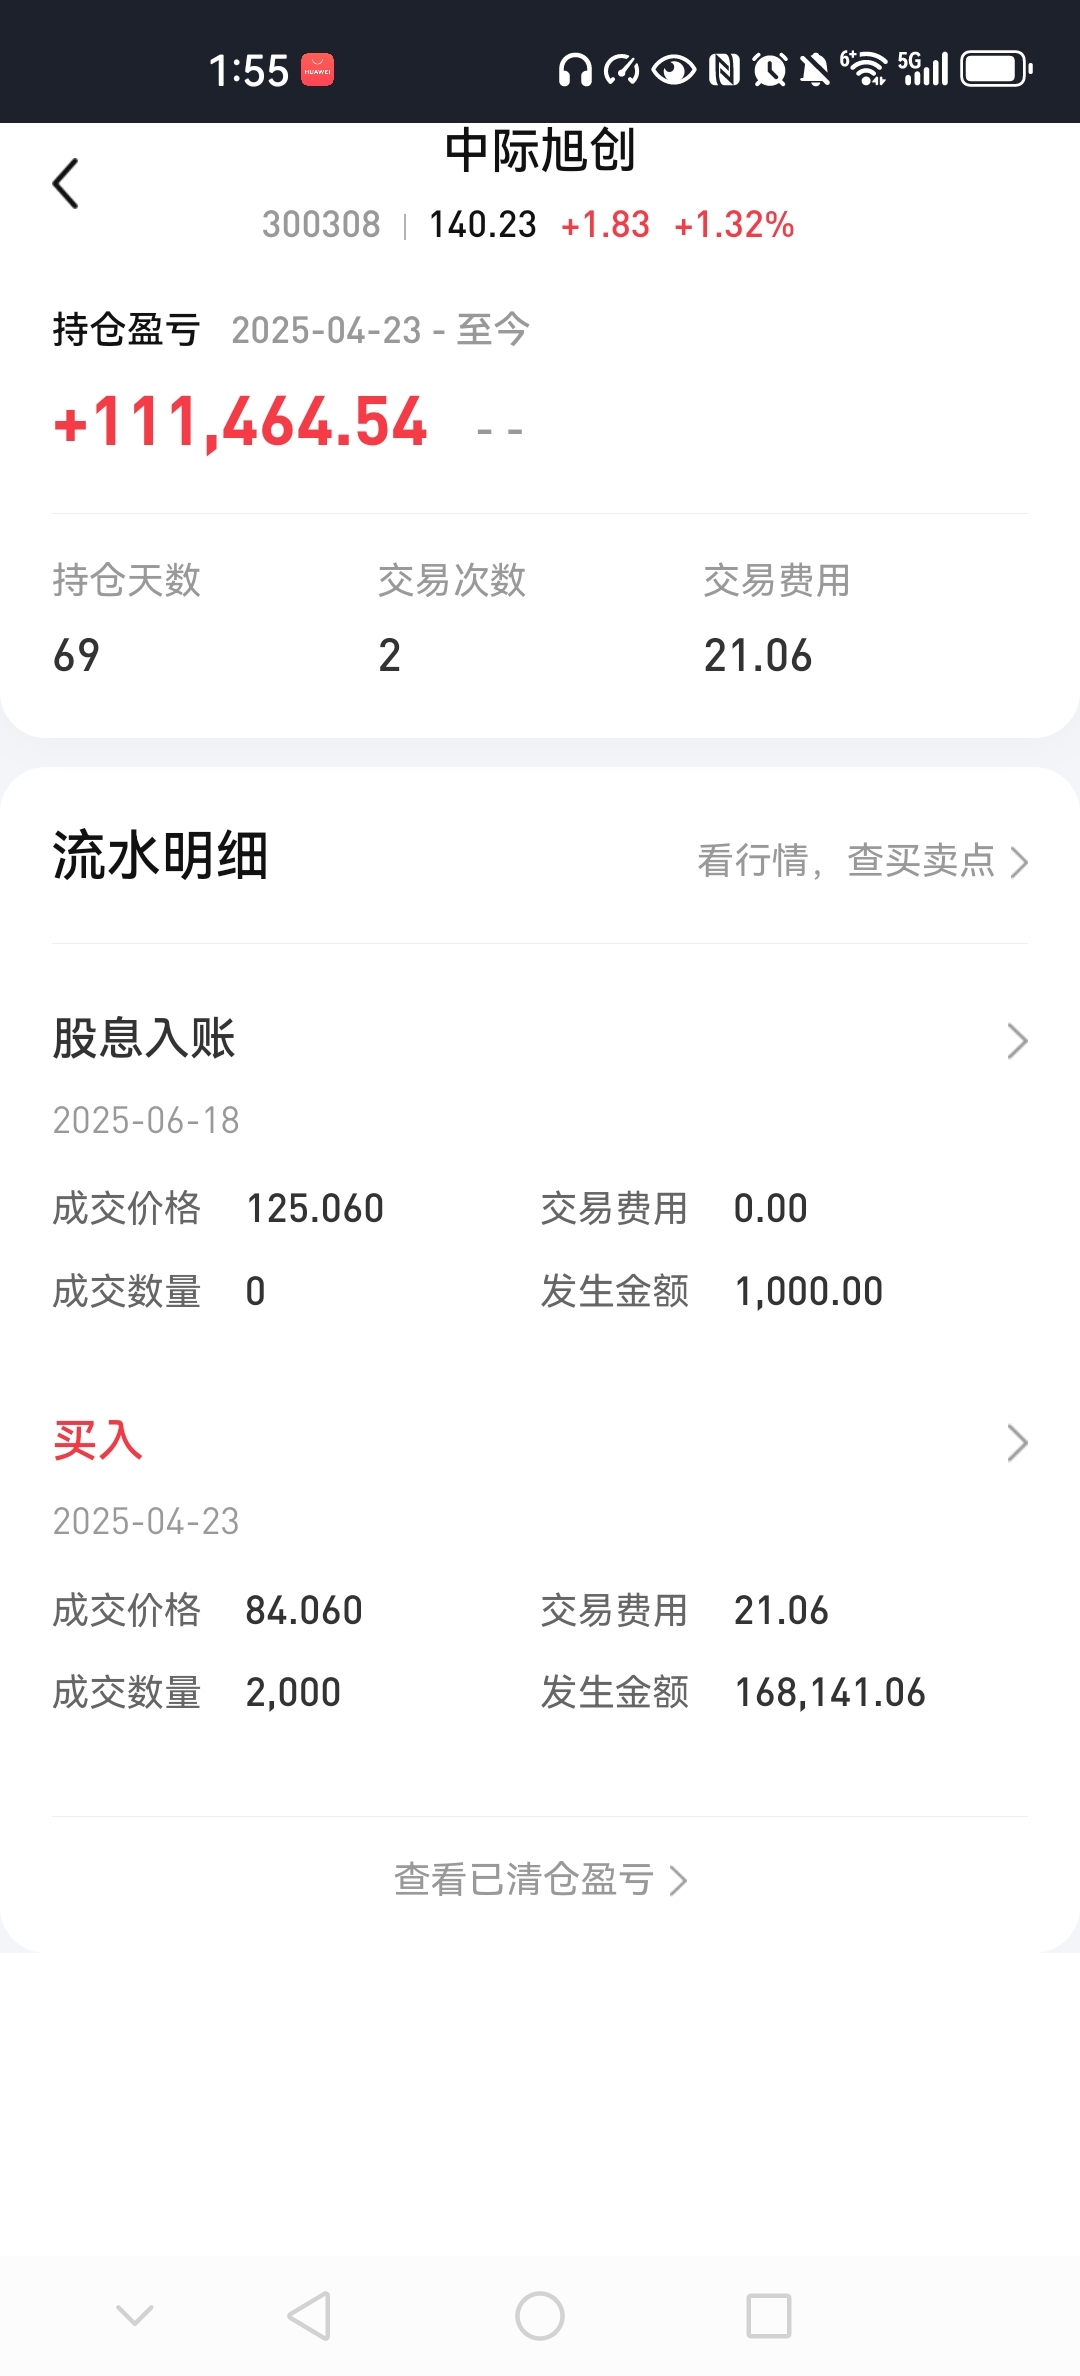Expand the 买入 transaction chevron
This screenshot has height=2376, width=1080.
1017,1443
